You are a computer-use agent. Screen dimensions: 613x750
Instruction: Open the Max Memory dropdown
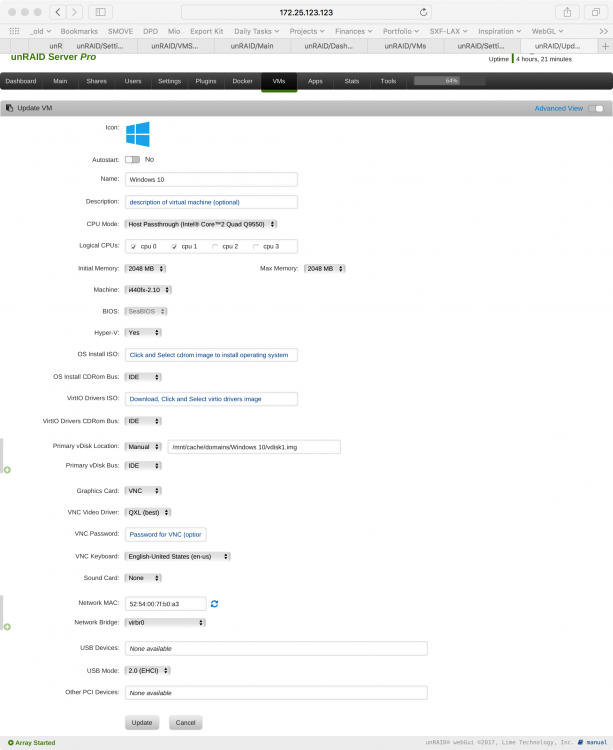tap(325, 269)
